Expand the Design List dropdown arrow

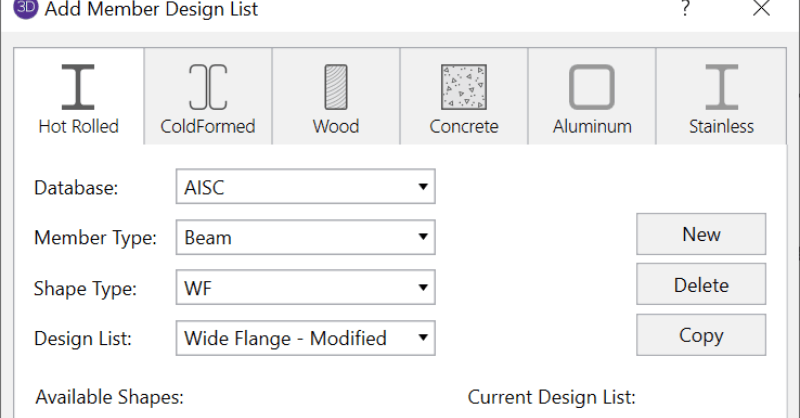coord(423,338)
